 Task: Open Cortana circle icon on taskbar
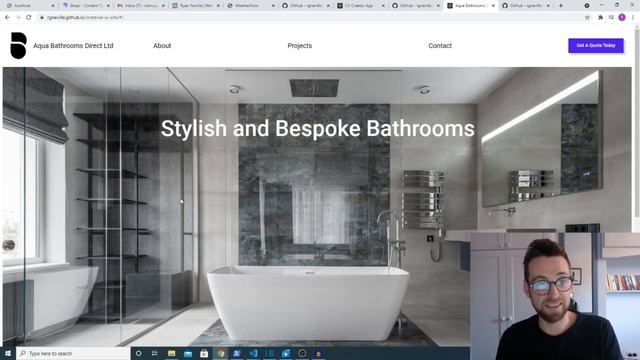(139, 353)
